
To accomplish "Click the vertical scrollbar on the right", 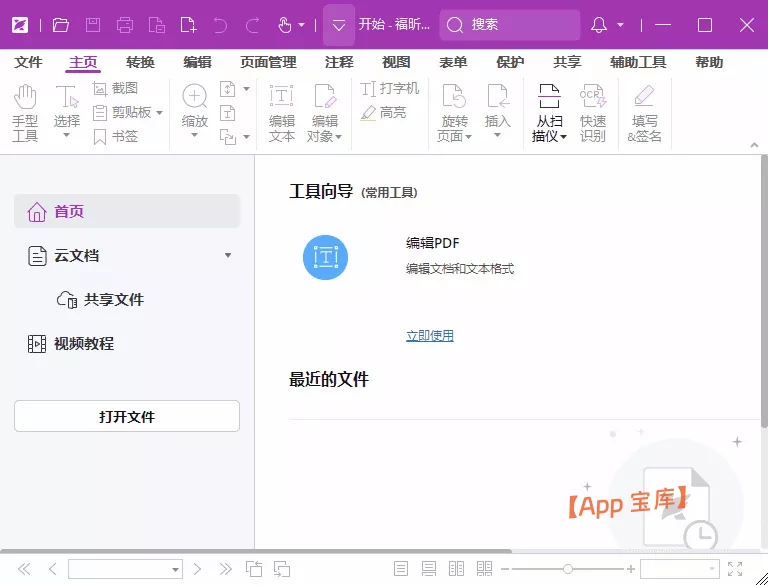I will click(x=764, y=292).
